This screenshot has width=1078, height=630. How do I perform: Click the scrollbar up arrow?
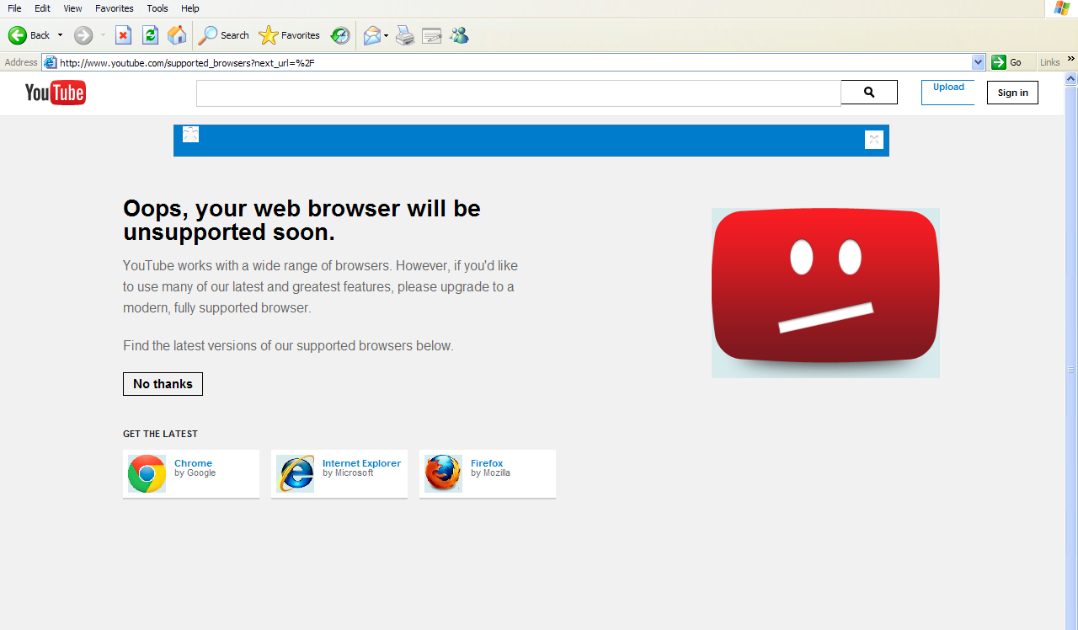[x=1070, y=79]
